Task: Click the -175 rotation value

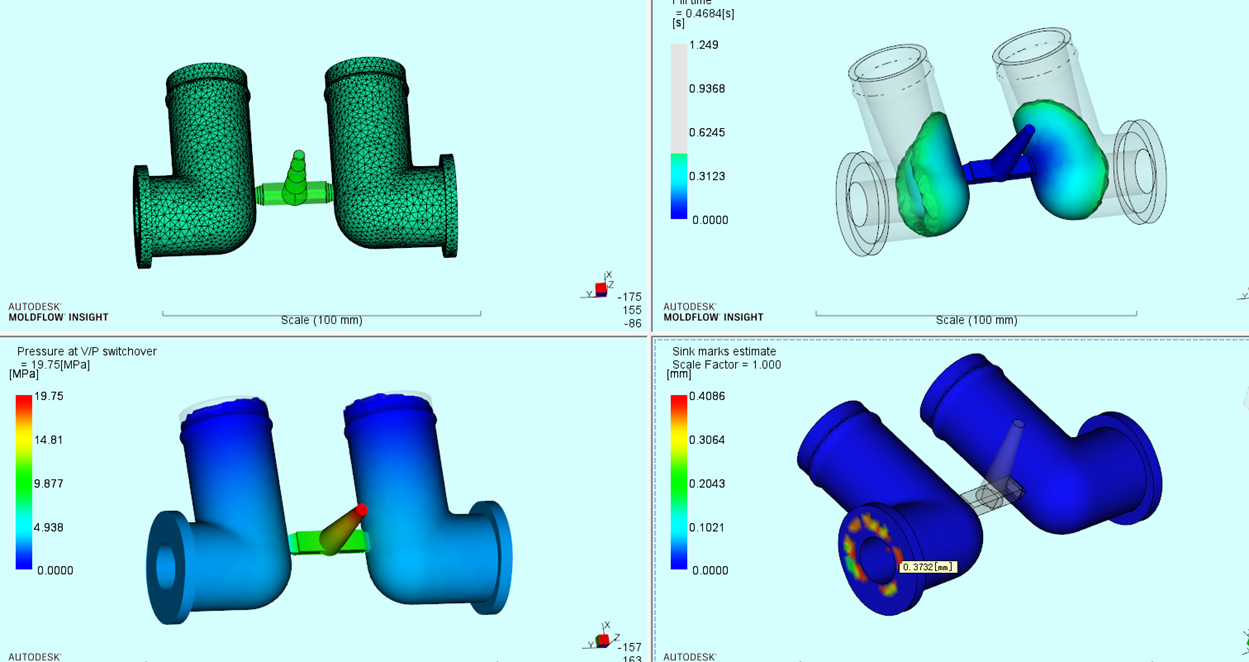Action: [x=630, y=297]
